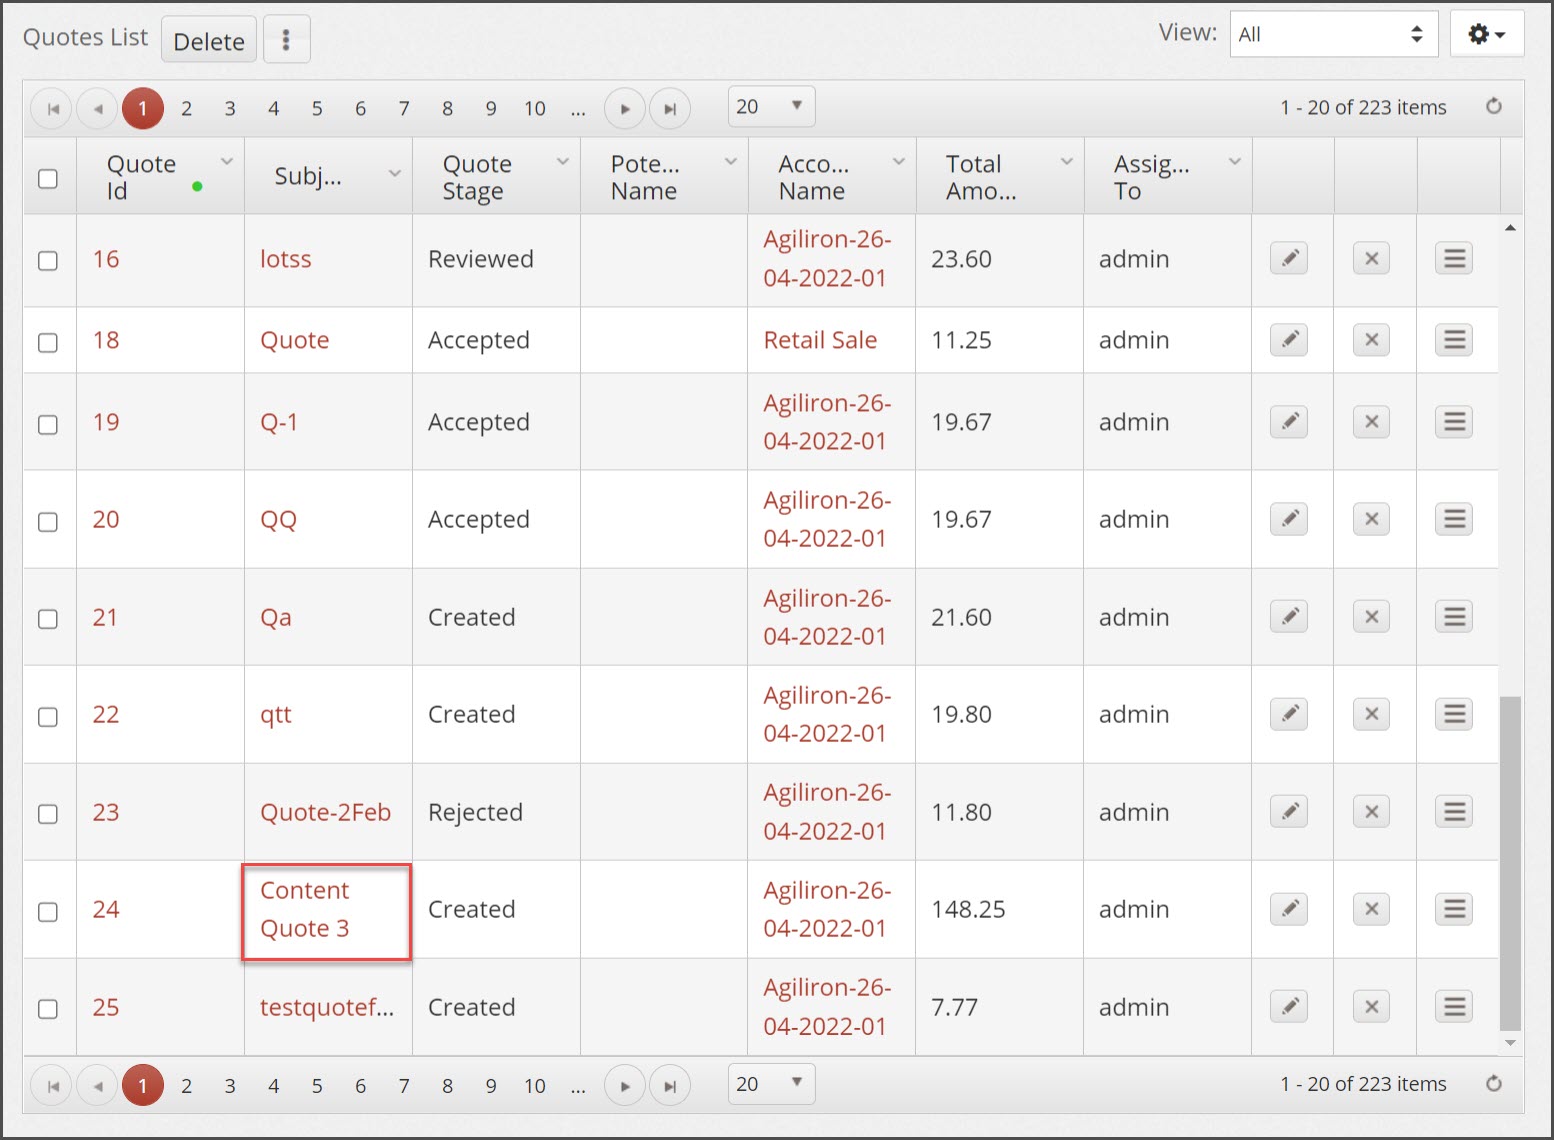This screenshot has height=1140, width=1554.
Task: Refresh the list with the bottom reload icon
Action: (1494, 1084)
